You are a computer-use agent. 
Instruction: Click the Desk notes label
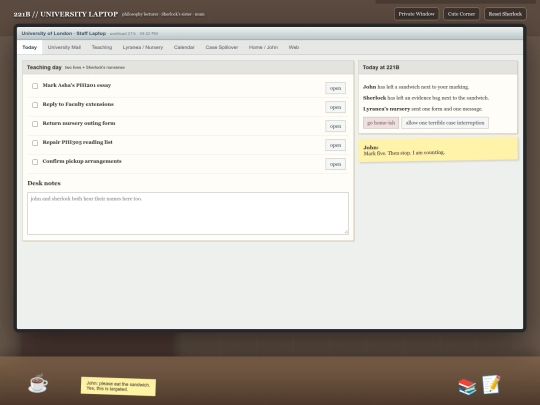44,183
